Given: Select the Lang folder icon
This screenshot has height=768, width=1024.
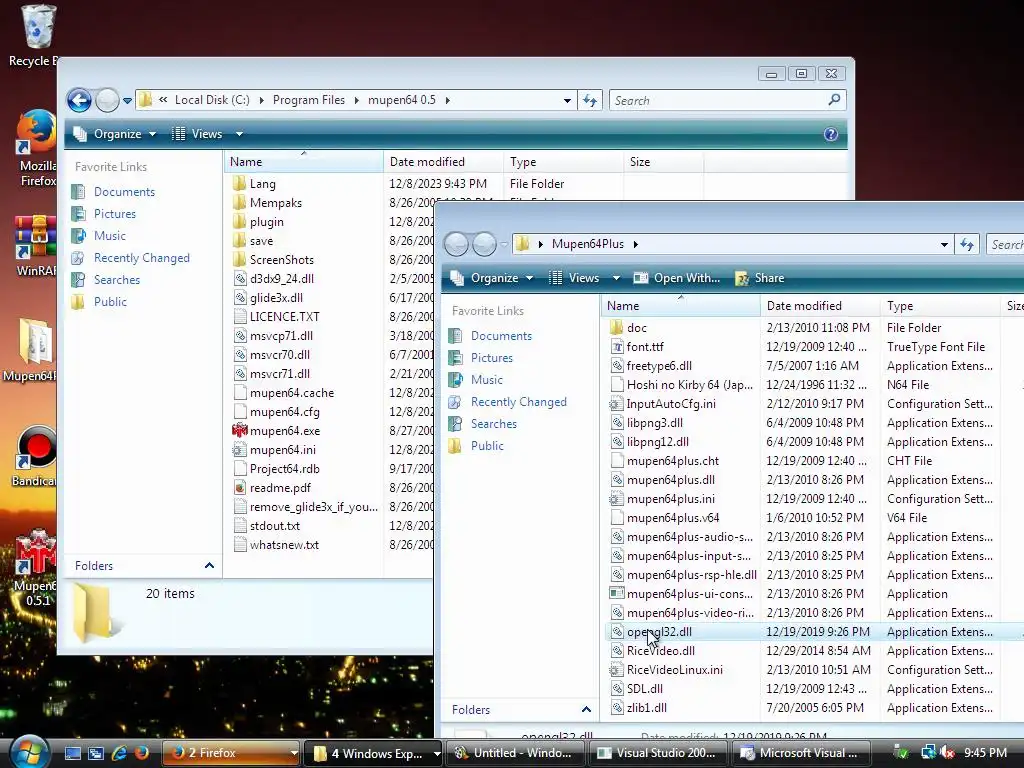Looking at the screenshot, I should coord(240,184).
